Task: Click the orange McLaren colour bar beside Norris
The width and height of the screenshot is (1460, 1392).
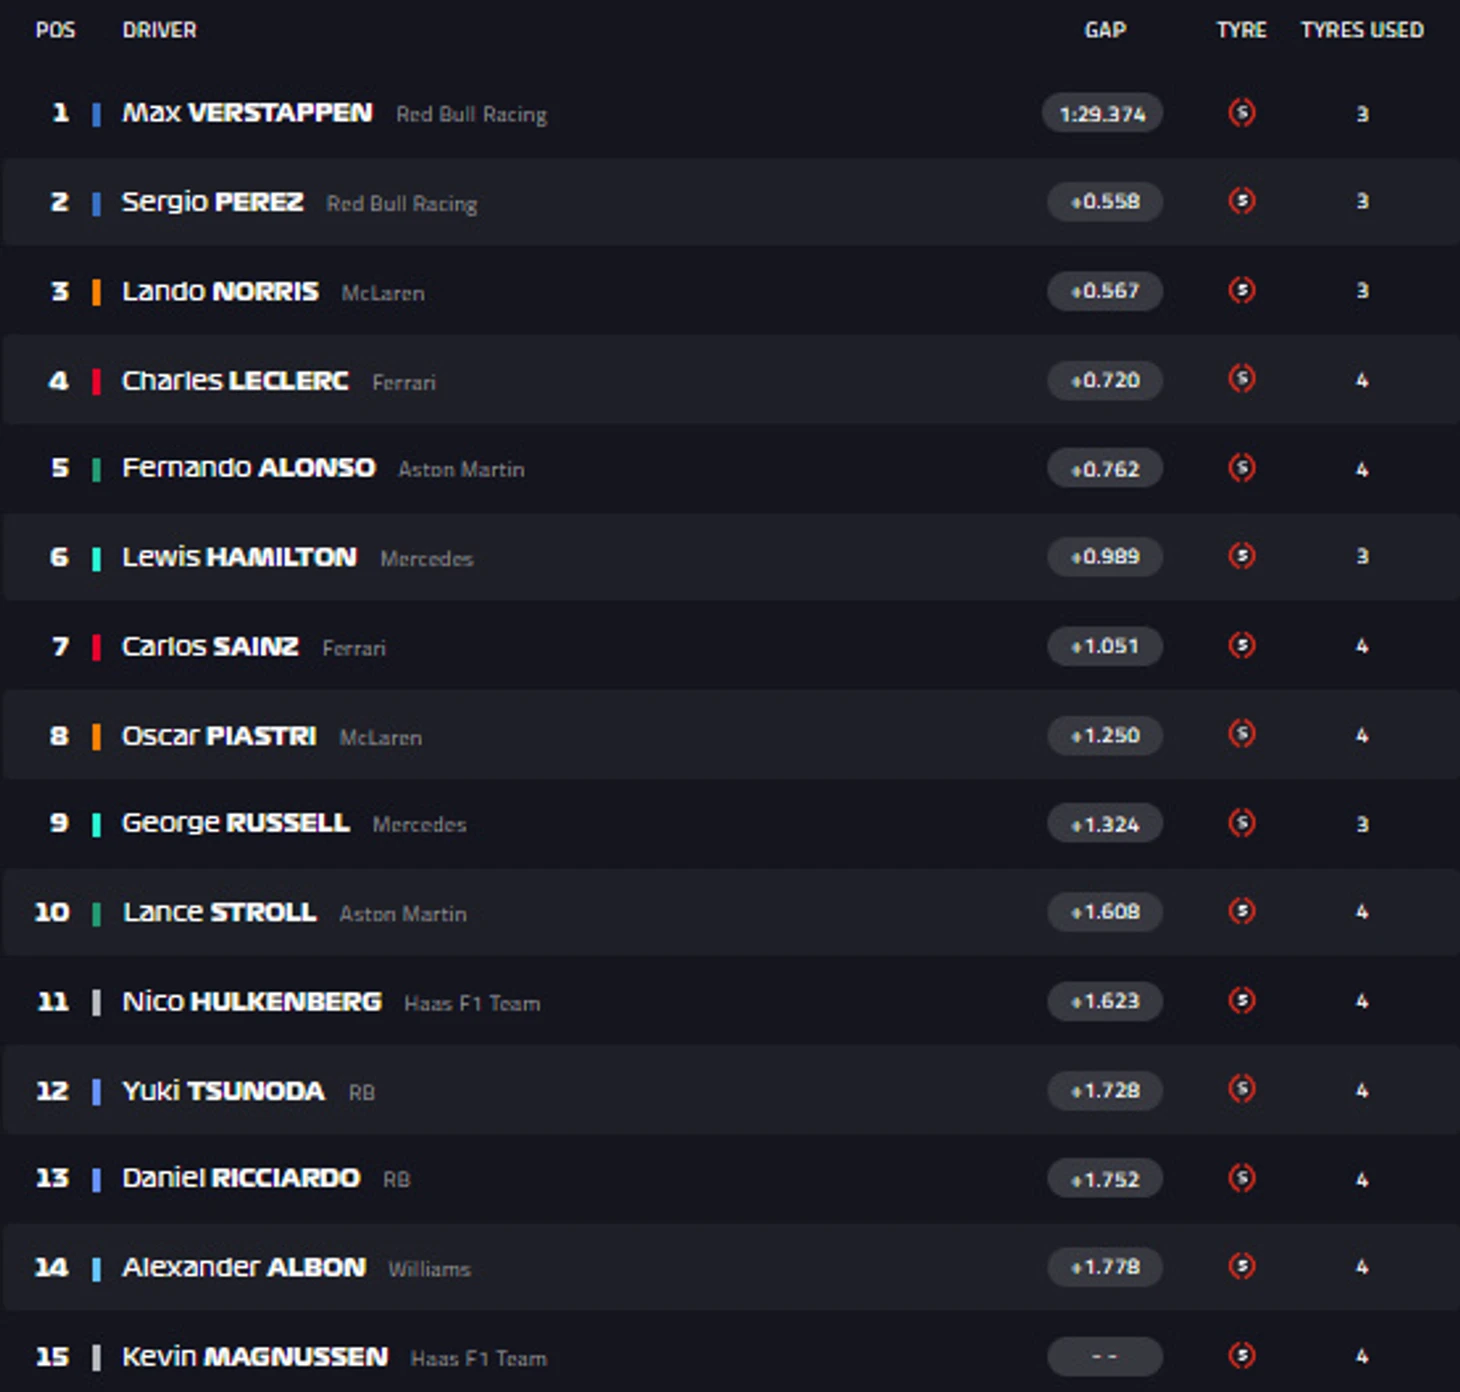Action: click(96, 292)
